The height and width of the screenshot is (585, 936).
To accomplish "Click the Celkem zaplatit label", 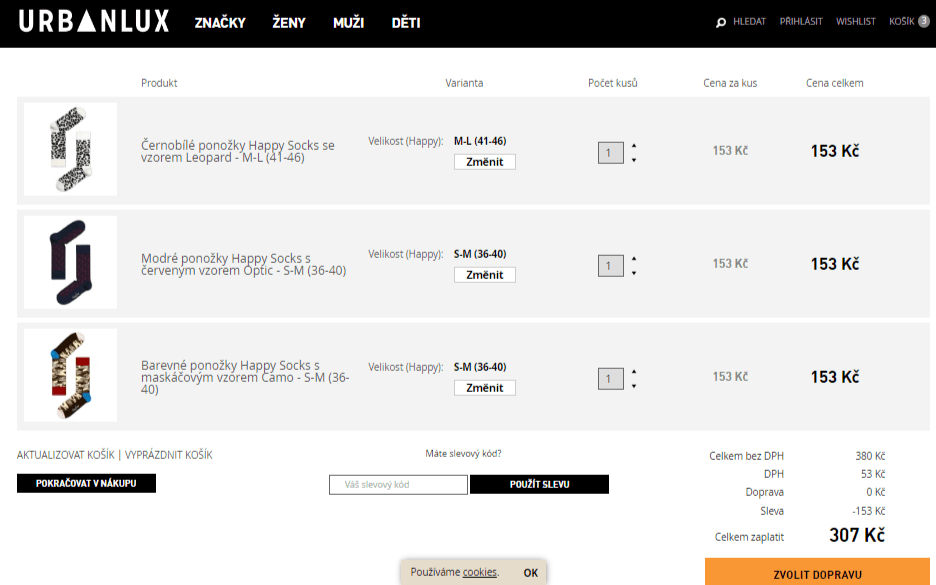I will coord(749,537).
